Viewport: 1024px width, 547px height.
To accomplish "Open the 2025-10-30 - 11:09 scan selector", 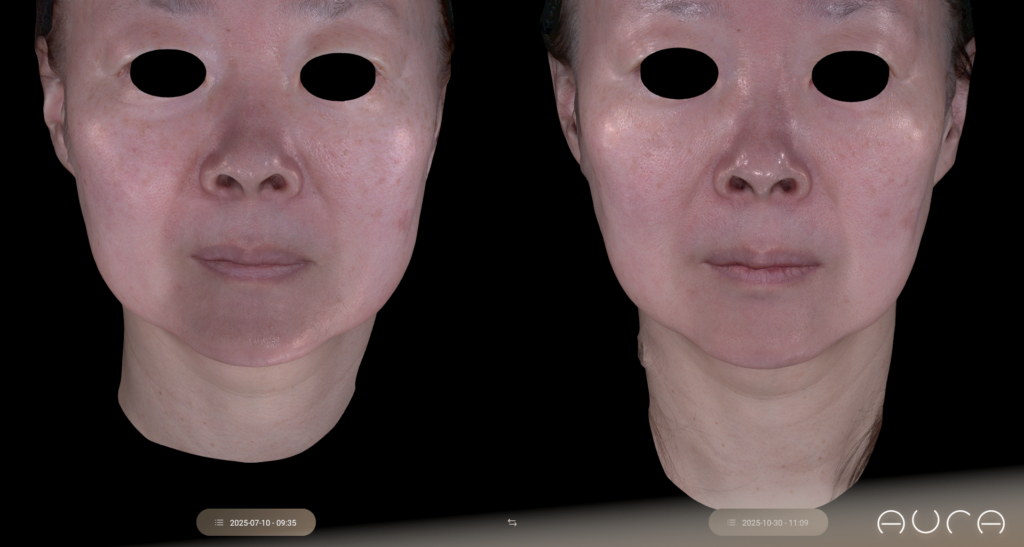I will 768,522.
